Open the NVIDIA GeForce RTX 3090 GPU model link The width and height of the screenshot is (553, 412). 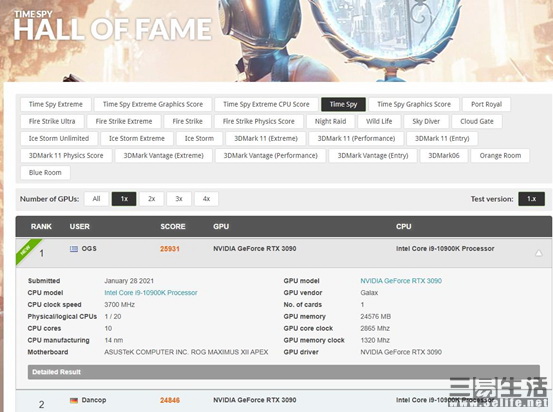coord(401,281)
